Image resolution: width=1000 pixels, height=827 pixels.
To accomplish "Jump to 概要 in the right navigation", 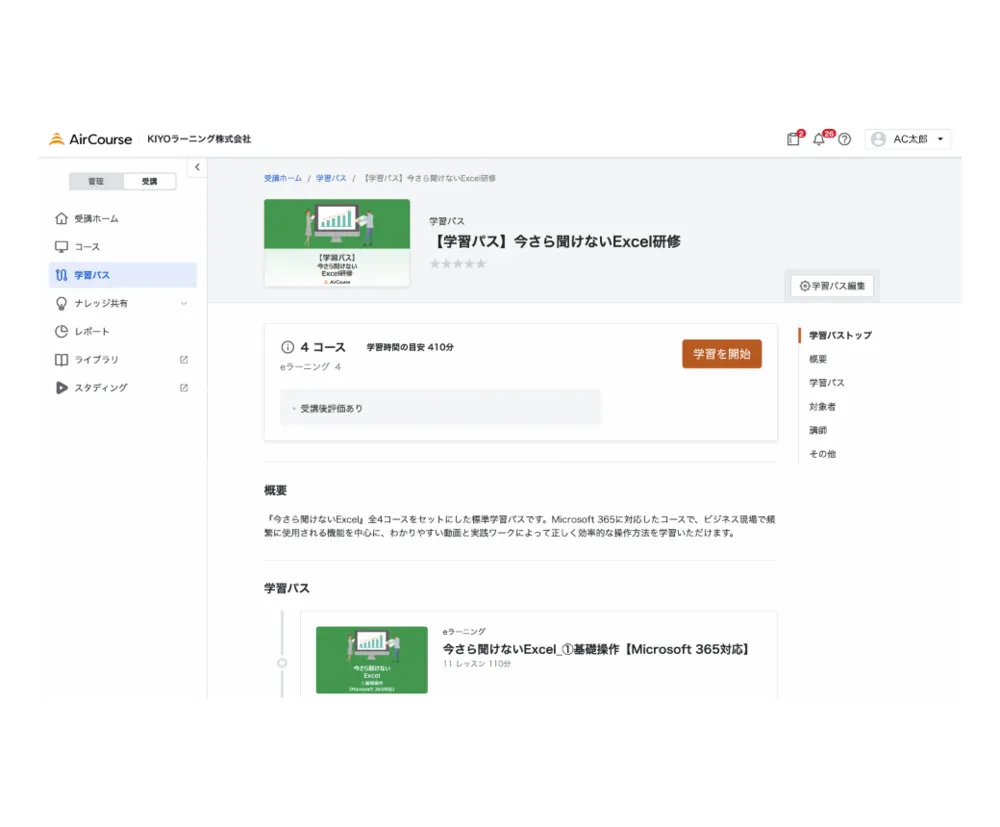I will (x=818, y=359).
